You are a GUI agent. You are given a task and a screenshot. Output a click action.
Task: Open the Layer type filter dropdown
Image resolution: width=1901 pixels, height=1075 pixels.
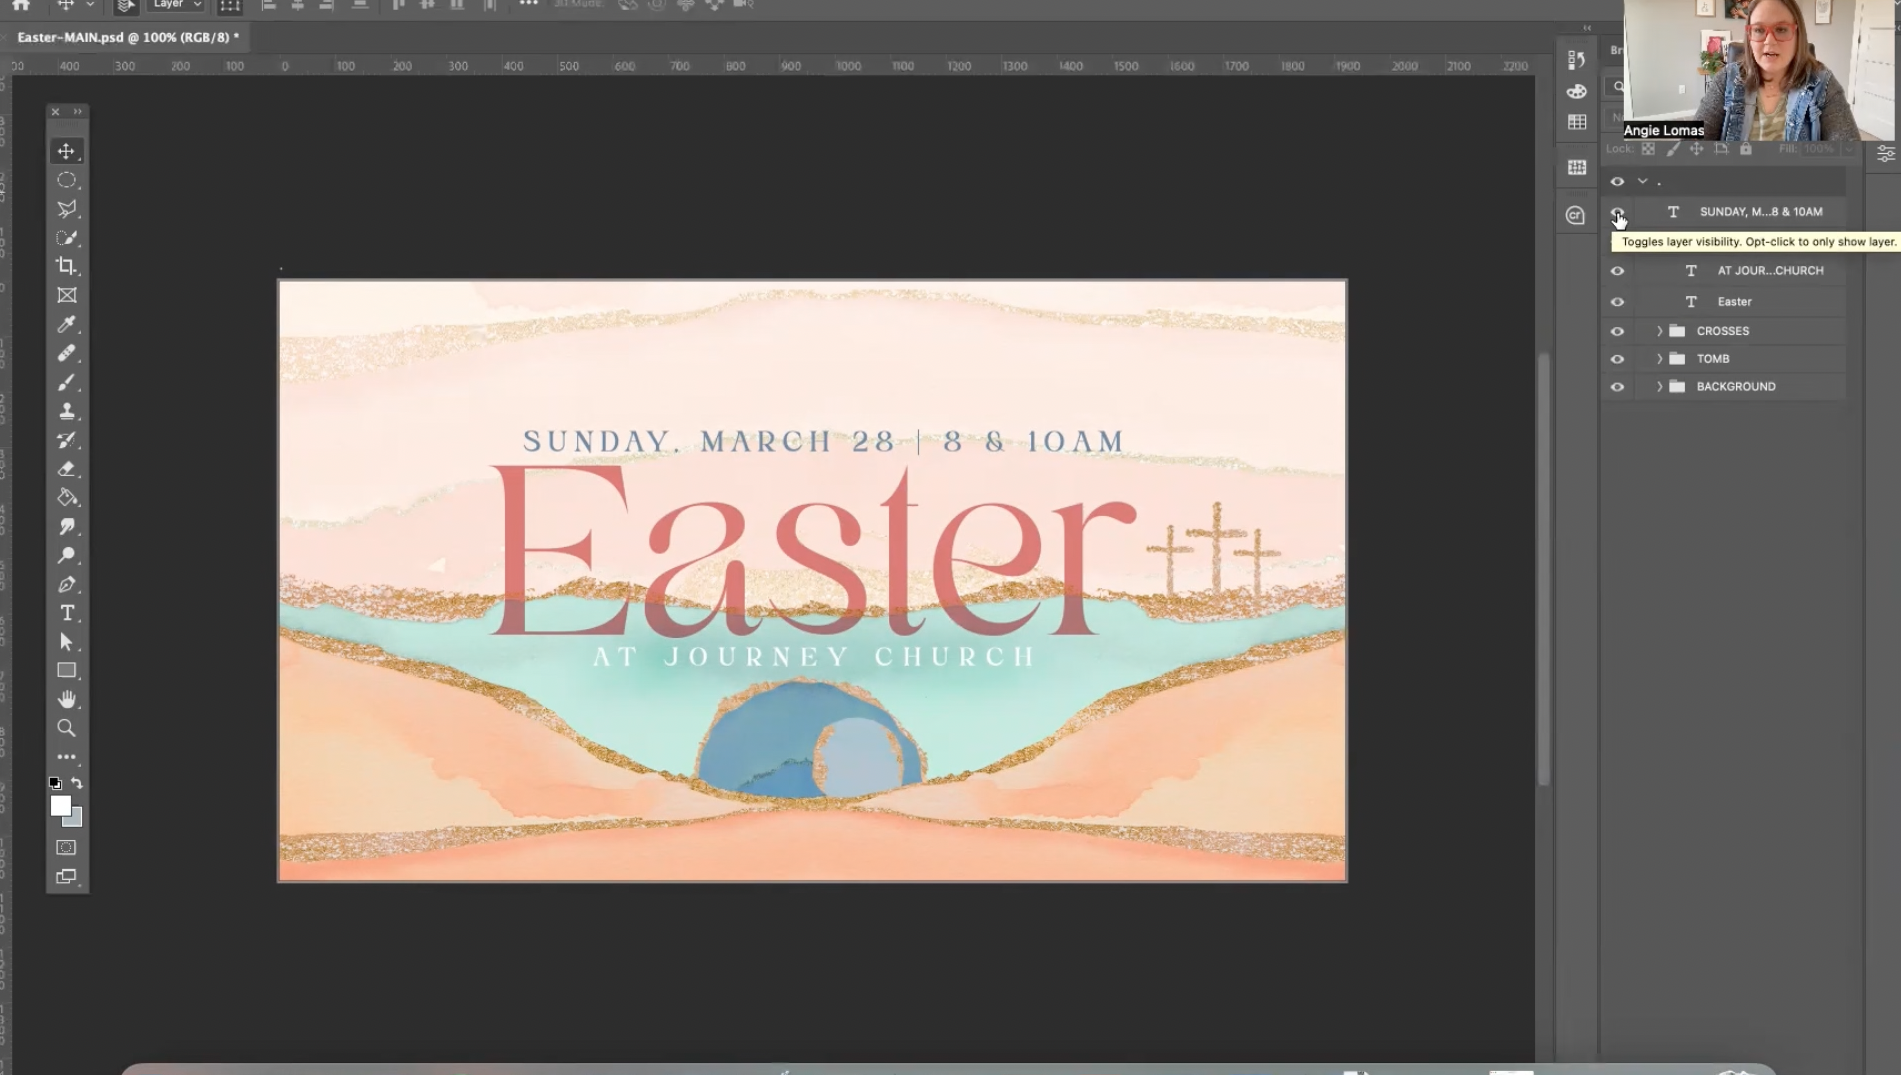[175, 4]
